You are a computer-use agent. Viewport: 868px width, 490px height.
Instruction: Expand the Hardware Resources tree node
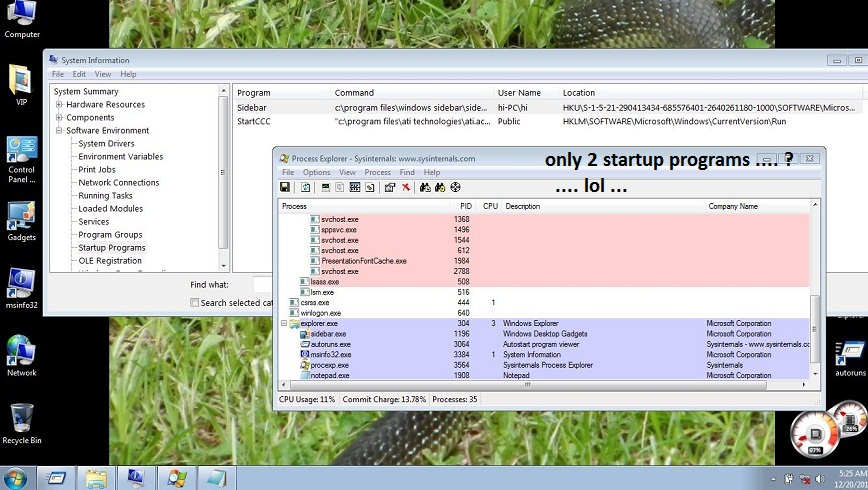(x=59, y=104)
